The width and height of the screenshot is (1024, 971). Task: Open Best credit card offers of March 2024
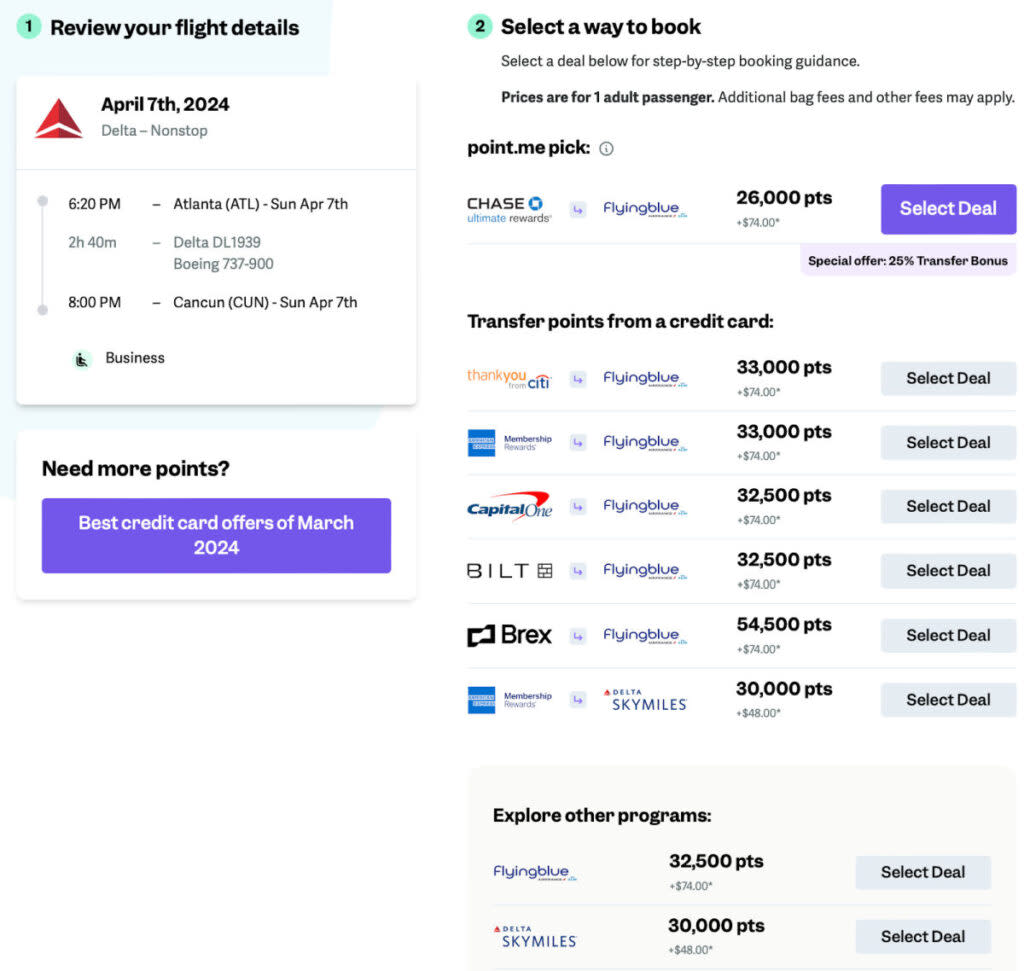(216, 535)
